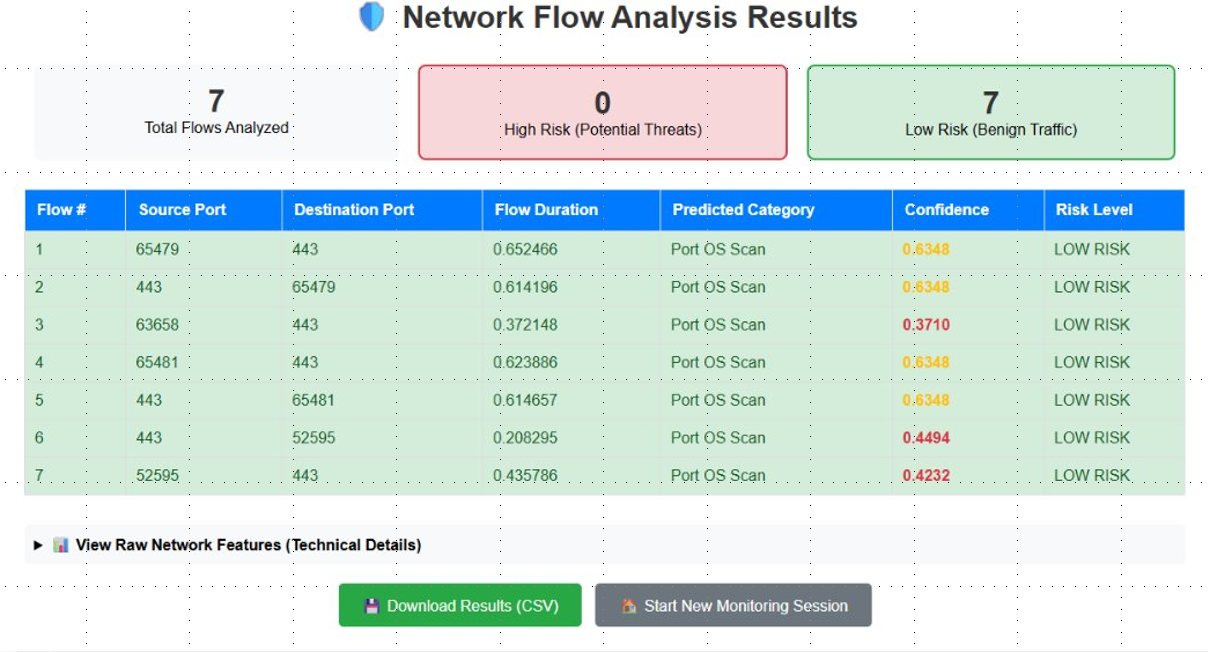Click the bar chart icon beside View Raw Network Features
1208x652 pixels.
[x=61, y=545]
